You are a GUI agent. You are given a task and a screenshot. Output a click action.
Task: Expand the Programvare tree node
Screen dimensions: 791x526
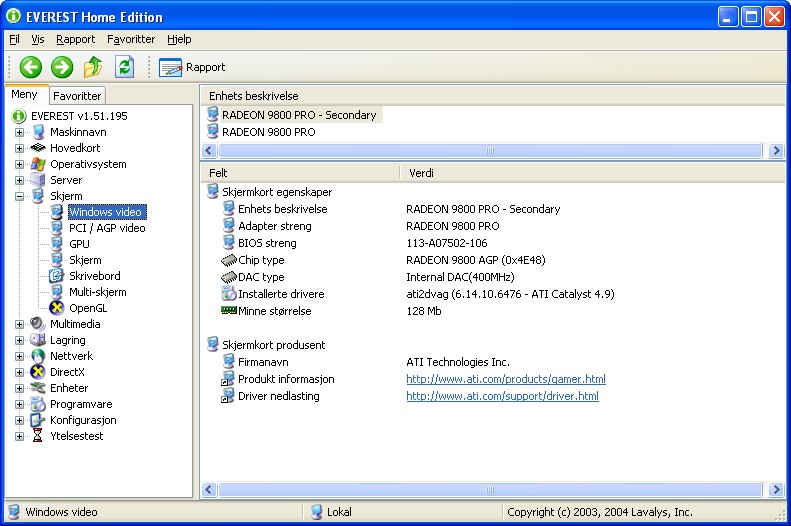(19, 404)
